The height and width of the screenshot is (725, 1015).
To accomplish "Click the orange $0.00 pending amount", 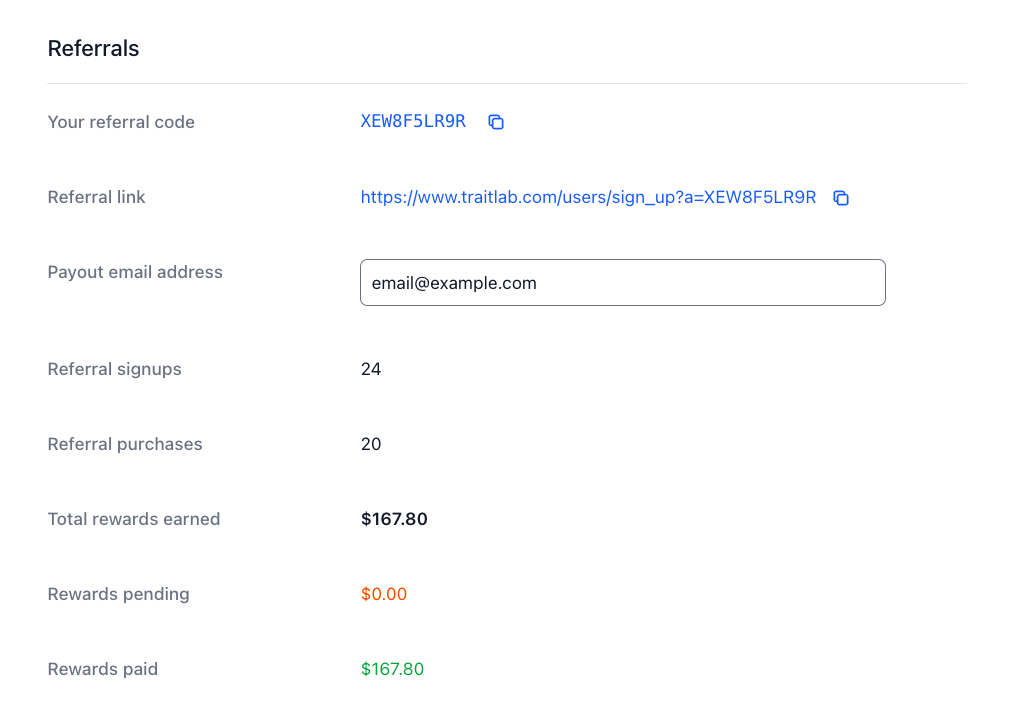I will 384,594.
